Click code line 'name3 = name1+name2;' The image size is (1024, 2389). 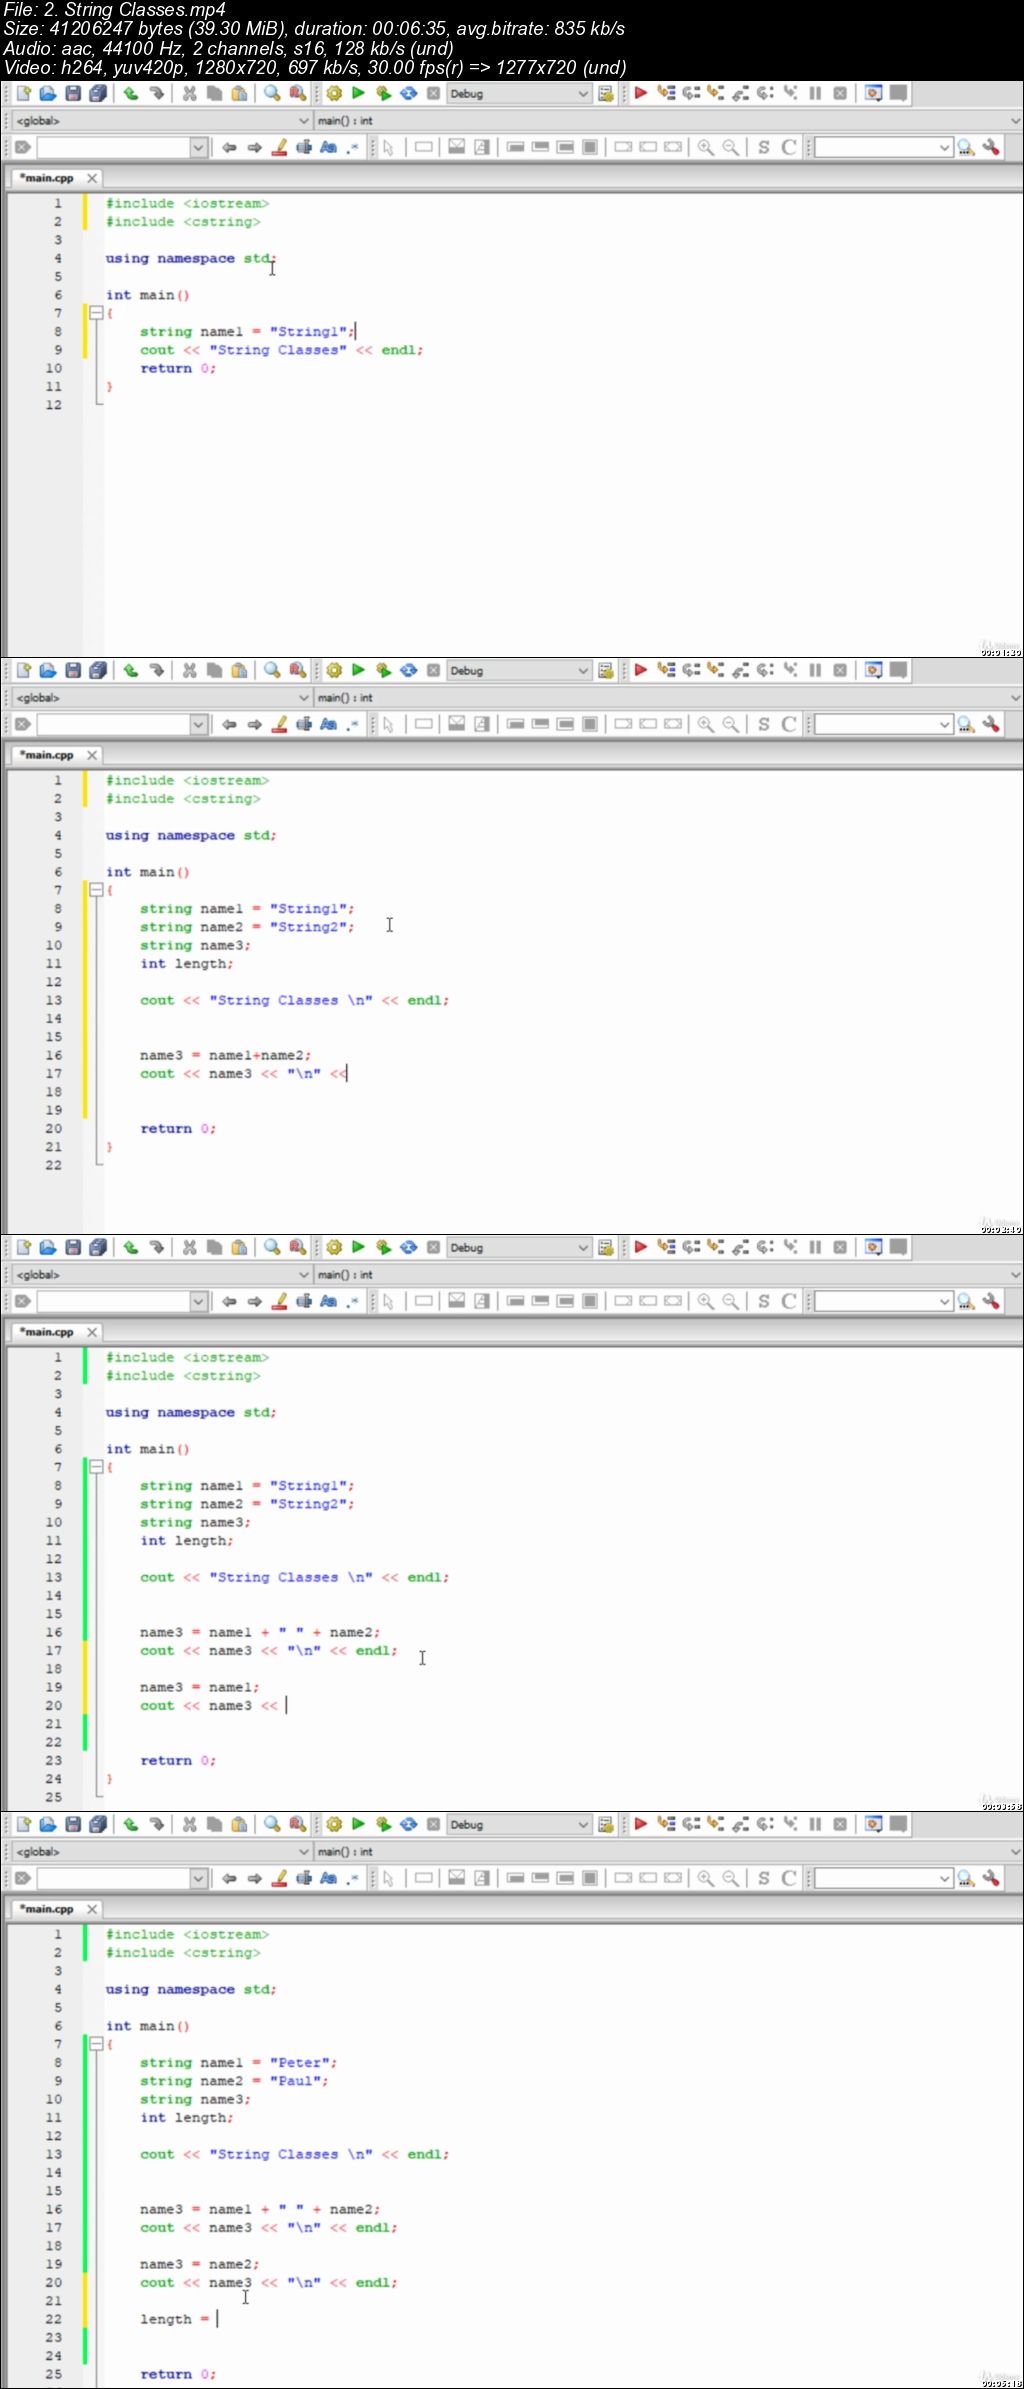pyautogui.click(x=225, y=1055)
